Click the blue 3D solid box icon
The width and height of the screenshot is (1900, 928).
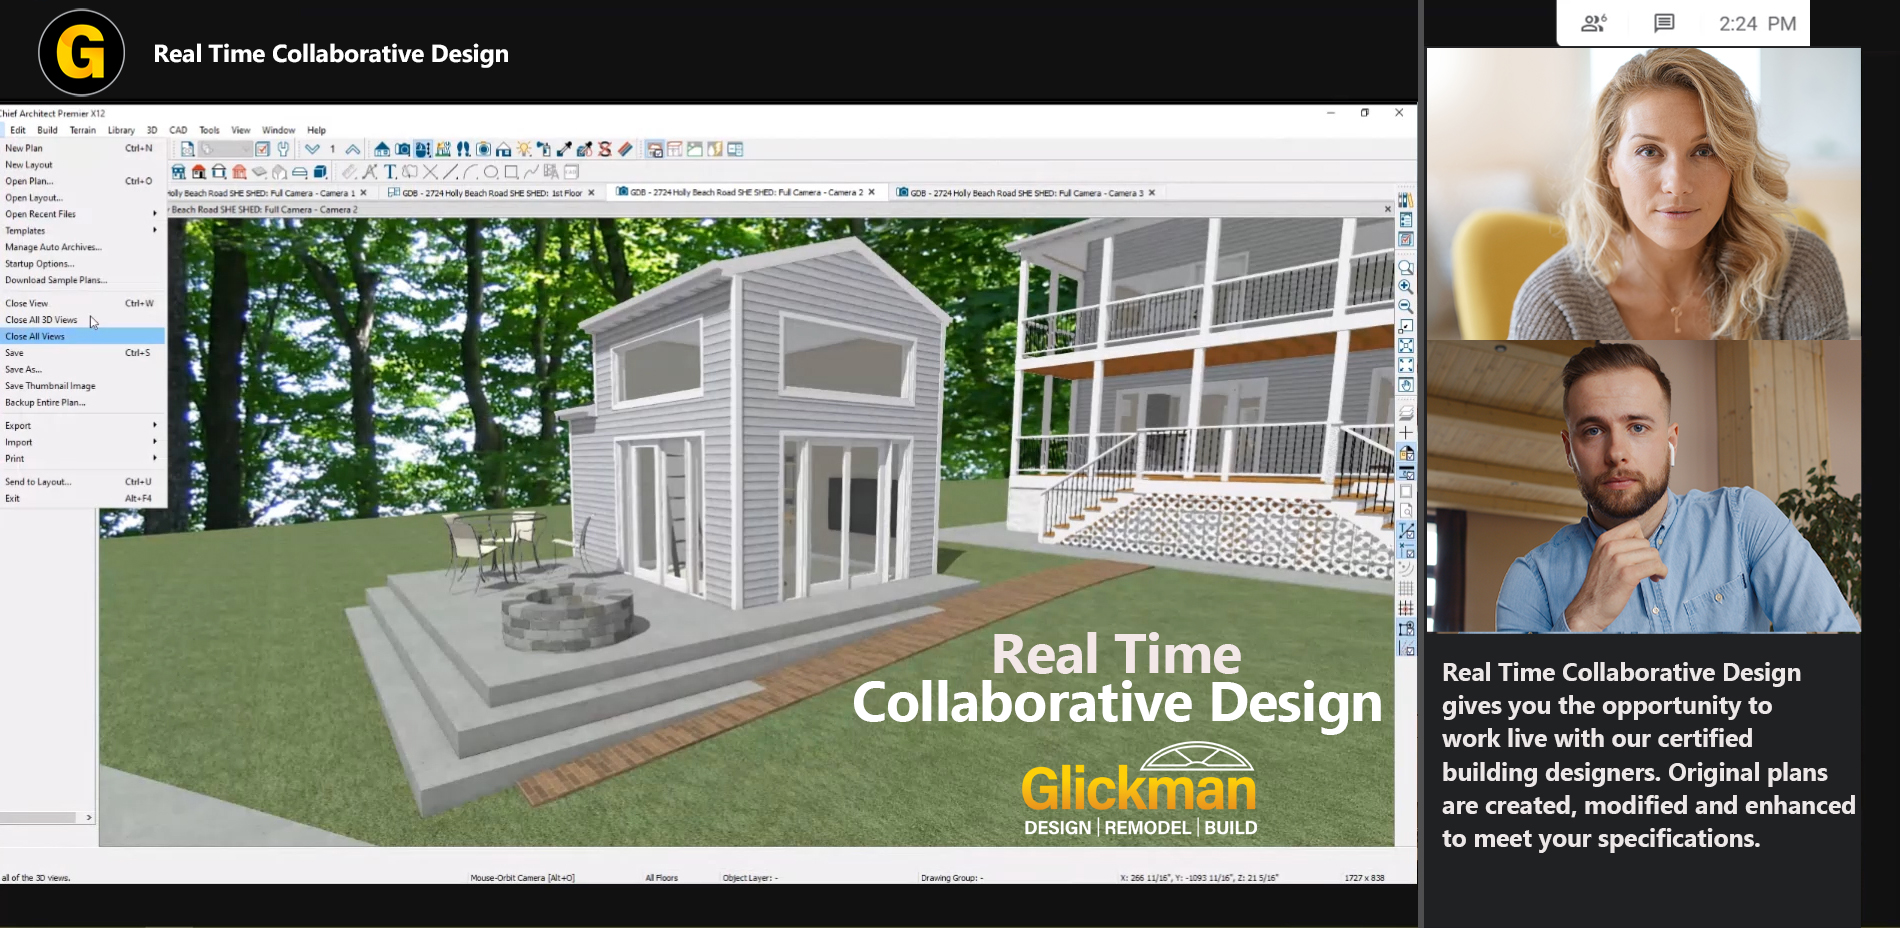(320, 171)
